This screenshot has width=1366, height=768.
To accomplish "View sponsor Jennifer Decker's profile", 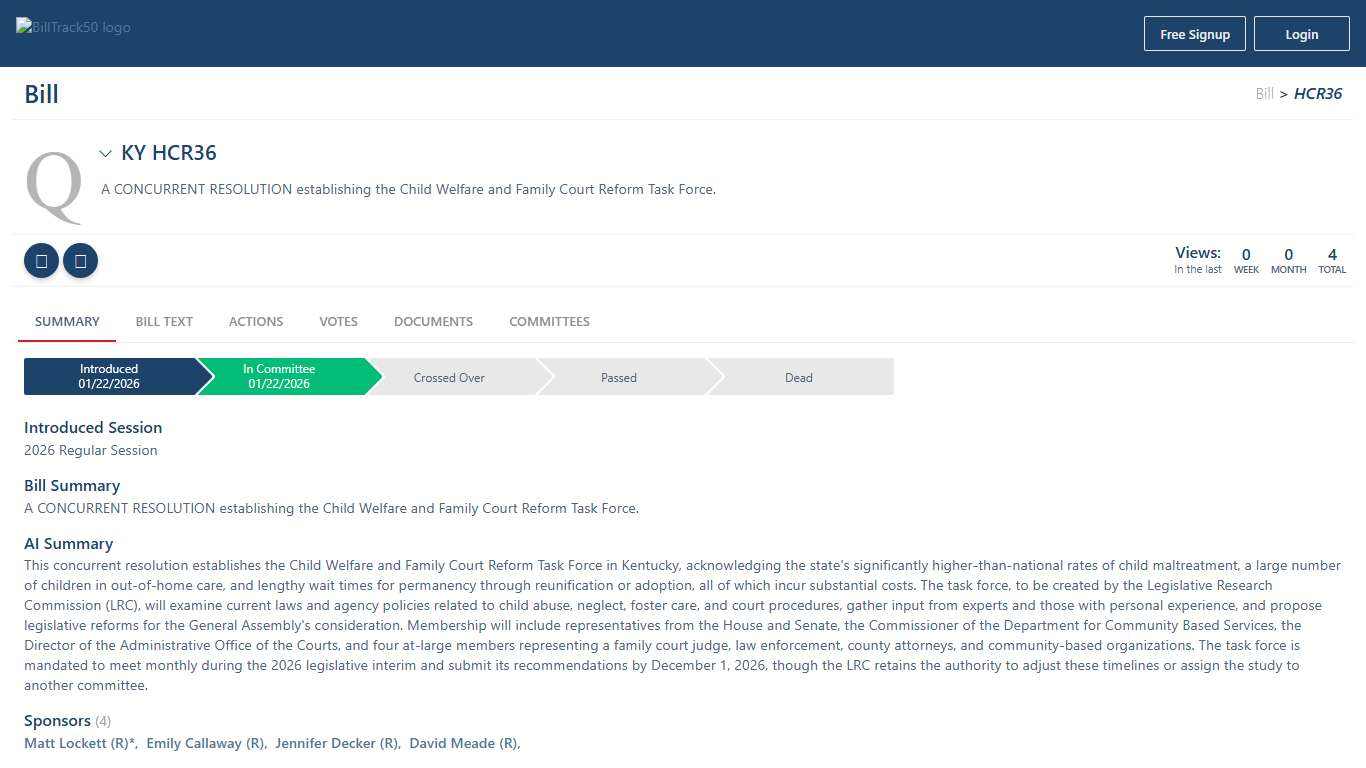I will pos(336,743).
